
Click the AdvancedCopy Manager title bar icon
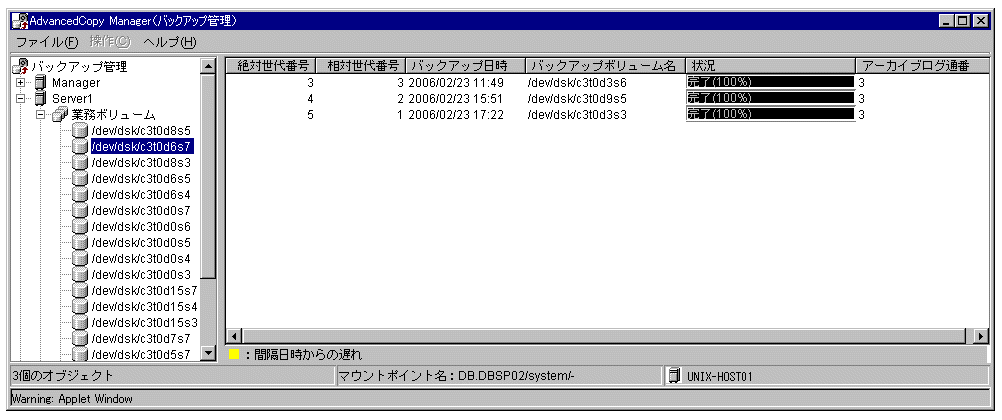pyautogui.click(x=20, y=21)
